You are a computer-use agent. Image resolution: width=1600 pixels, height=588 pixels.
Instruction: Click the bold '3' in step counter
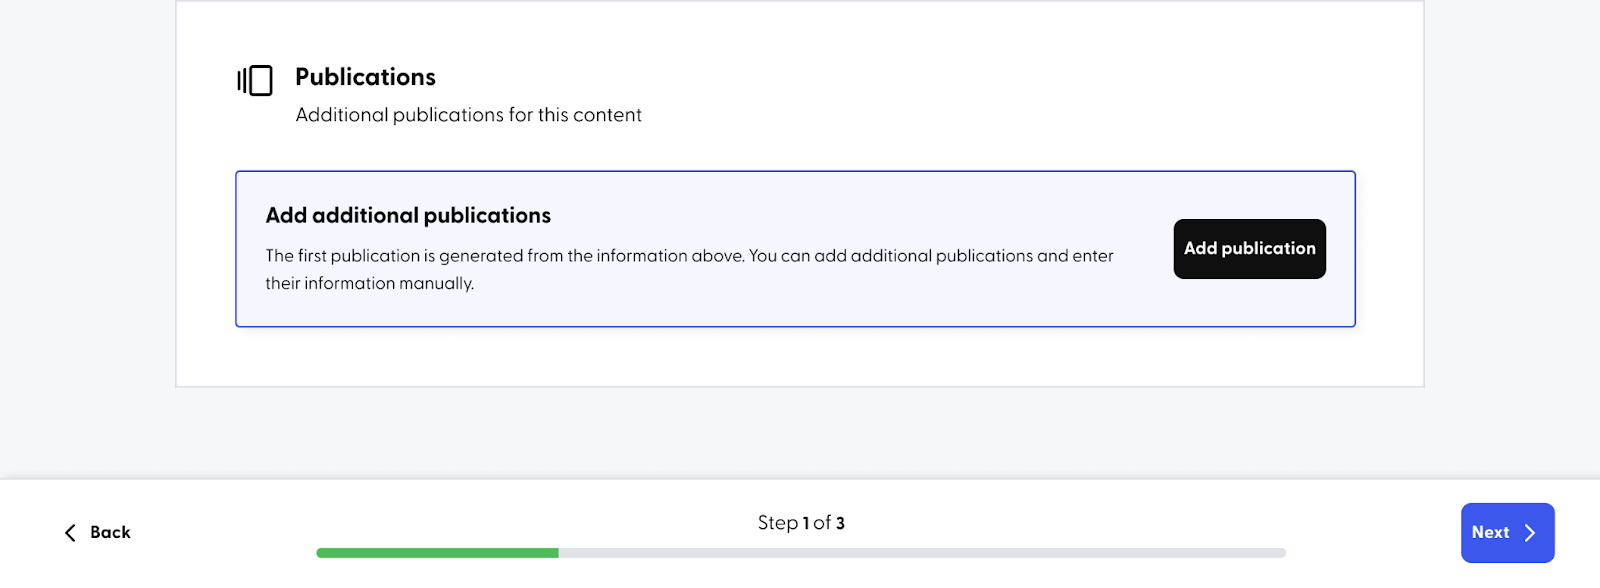pyautogui.click(x=840, y=523)
